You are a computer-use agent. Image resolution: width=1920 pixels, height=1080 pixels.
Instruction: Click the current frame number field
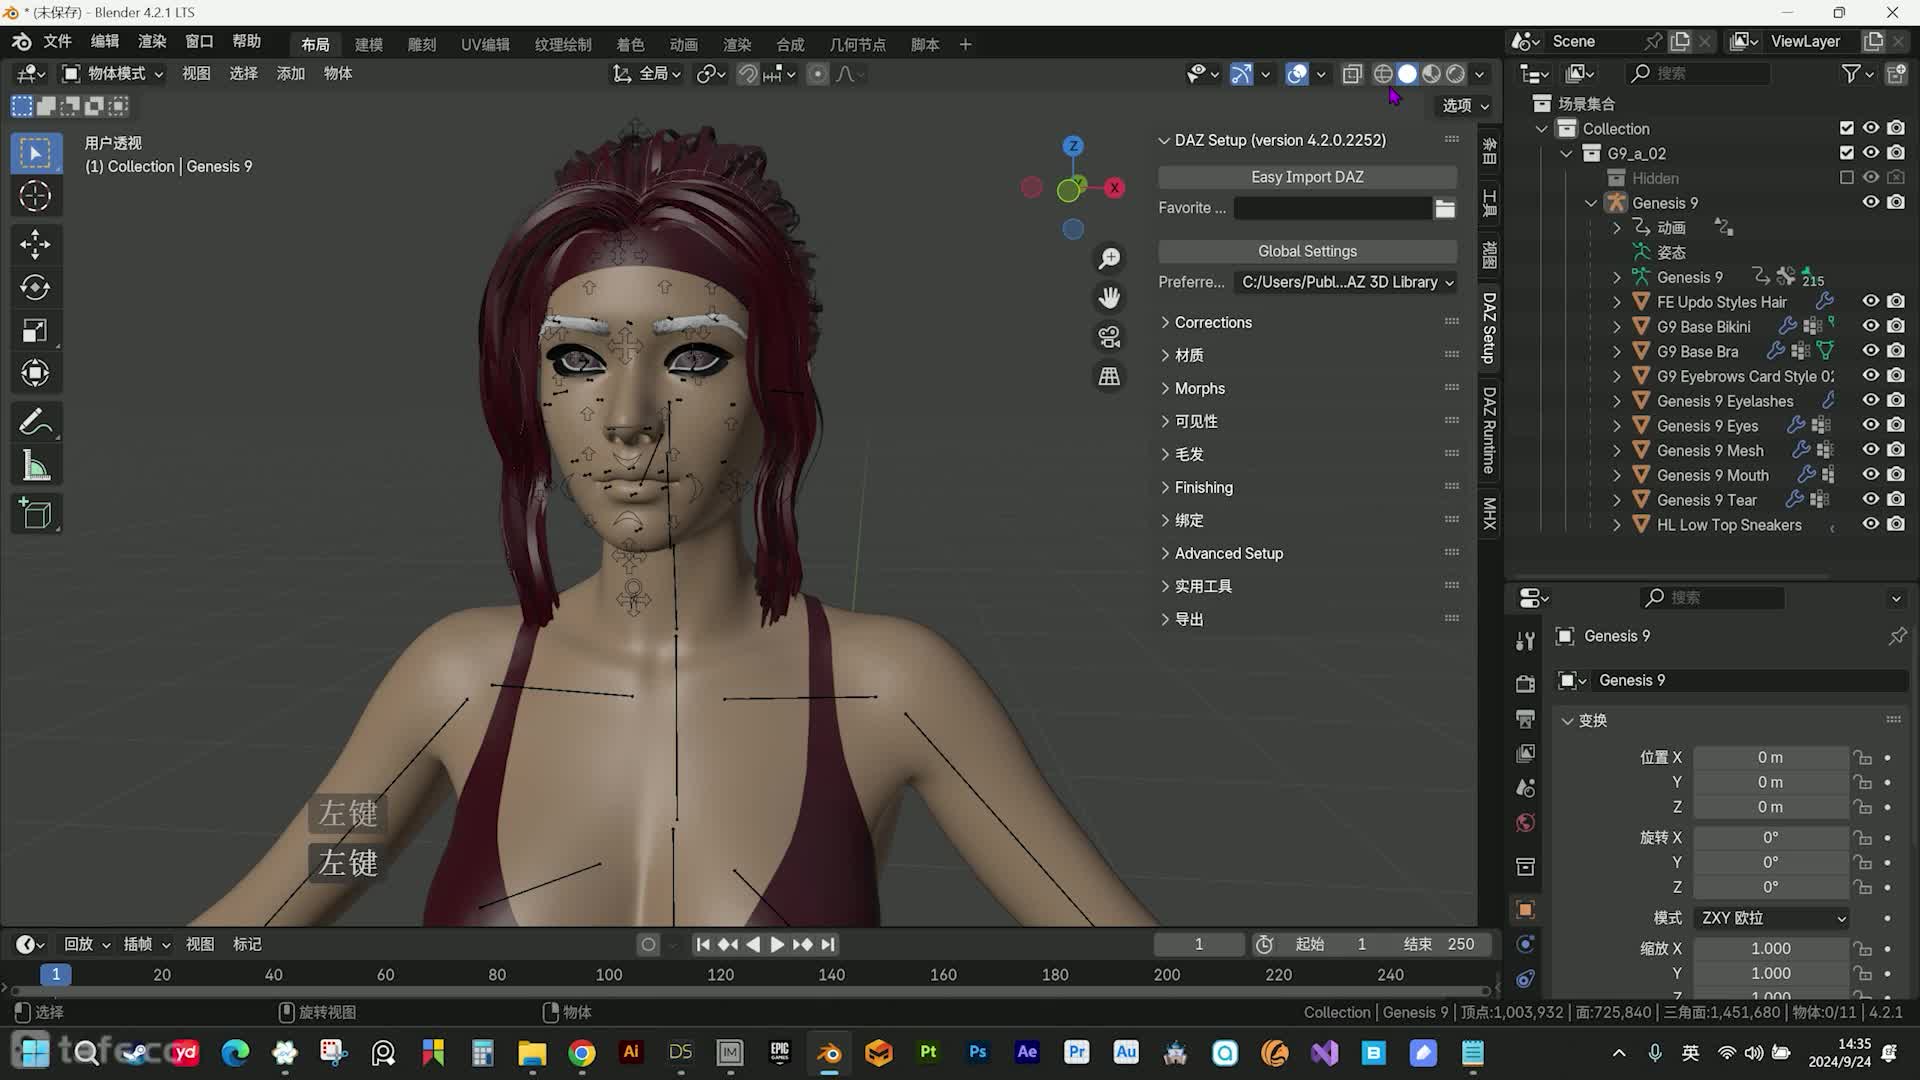coord(1198,944)
